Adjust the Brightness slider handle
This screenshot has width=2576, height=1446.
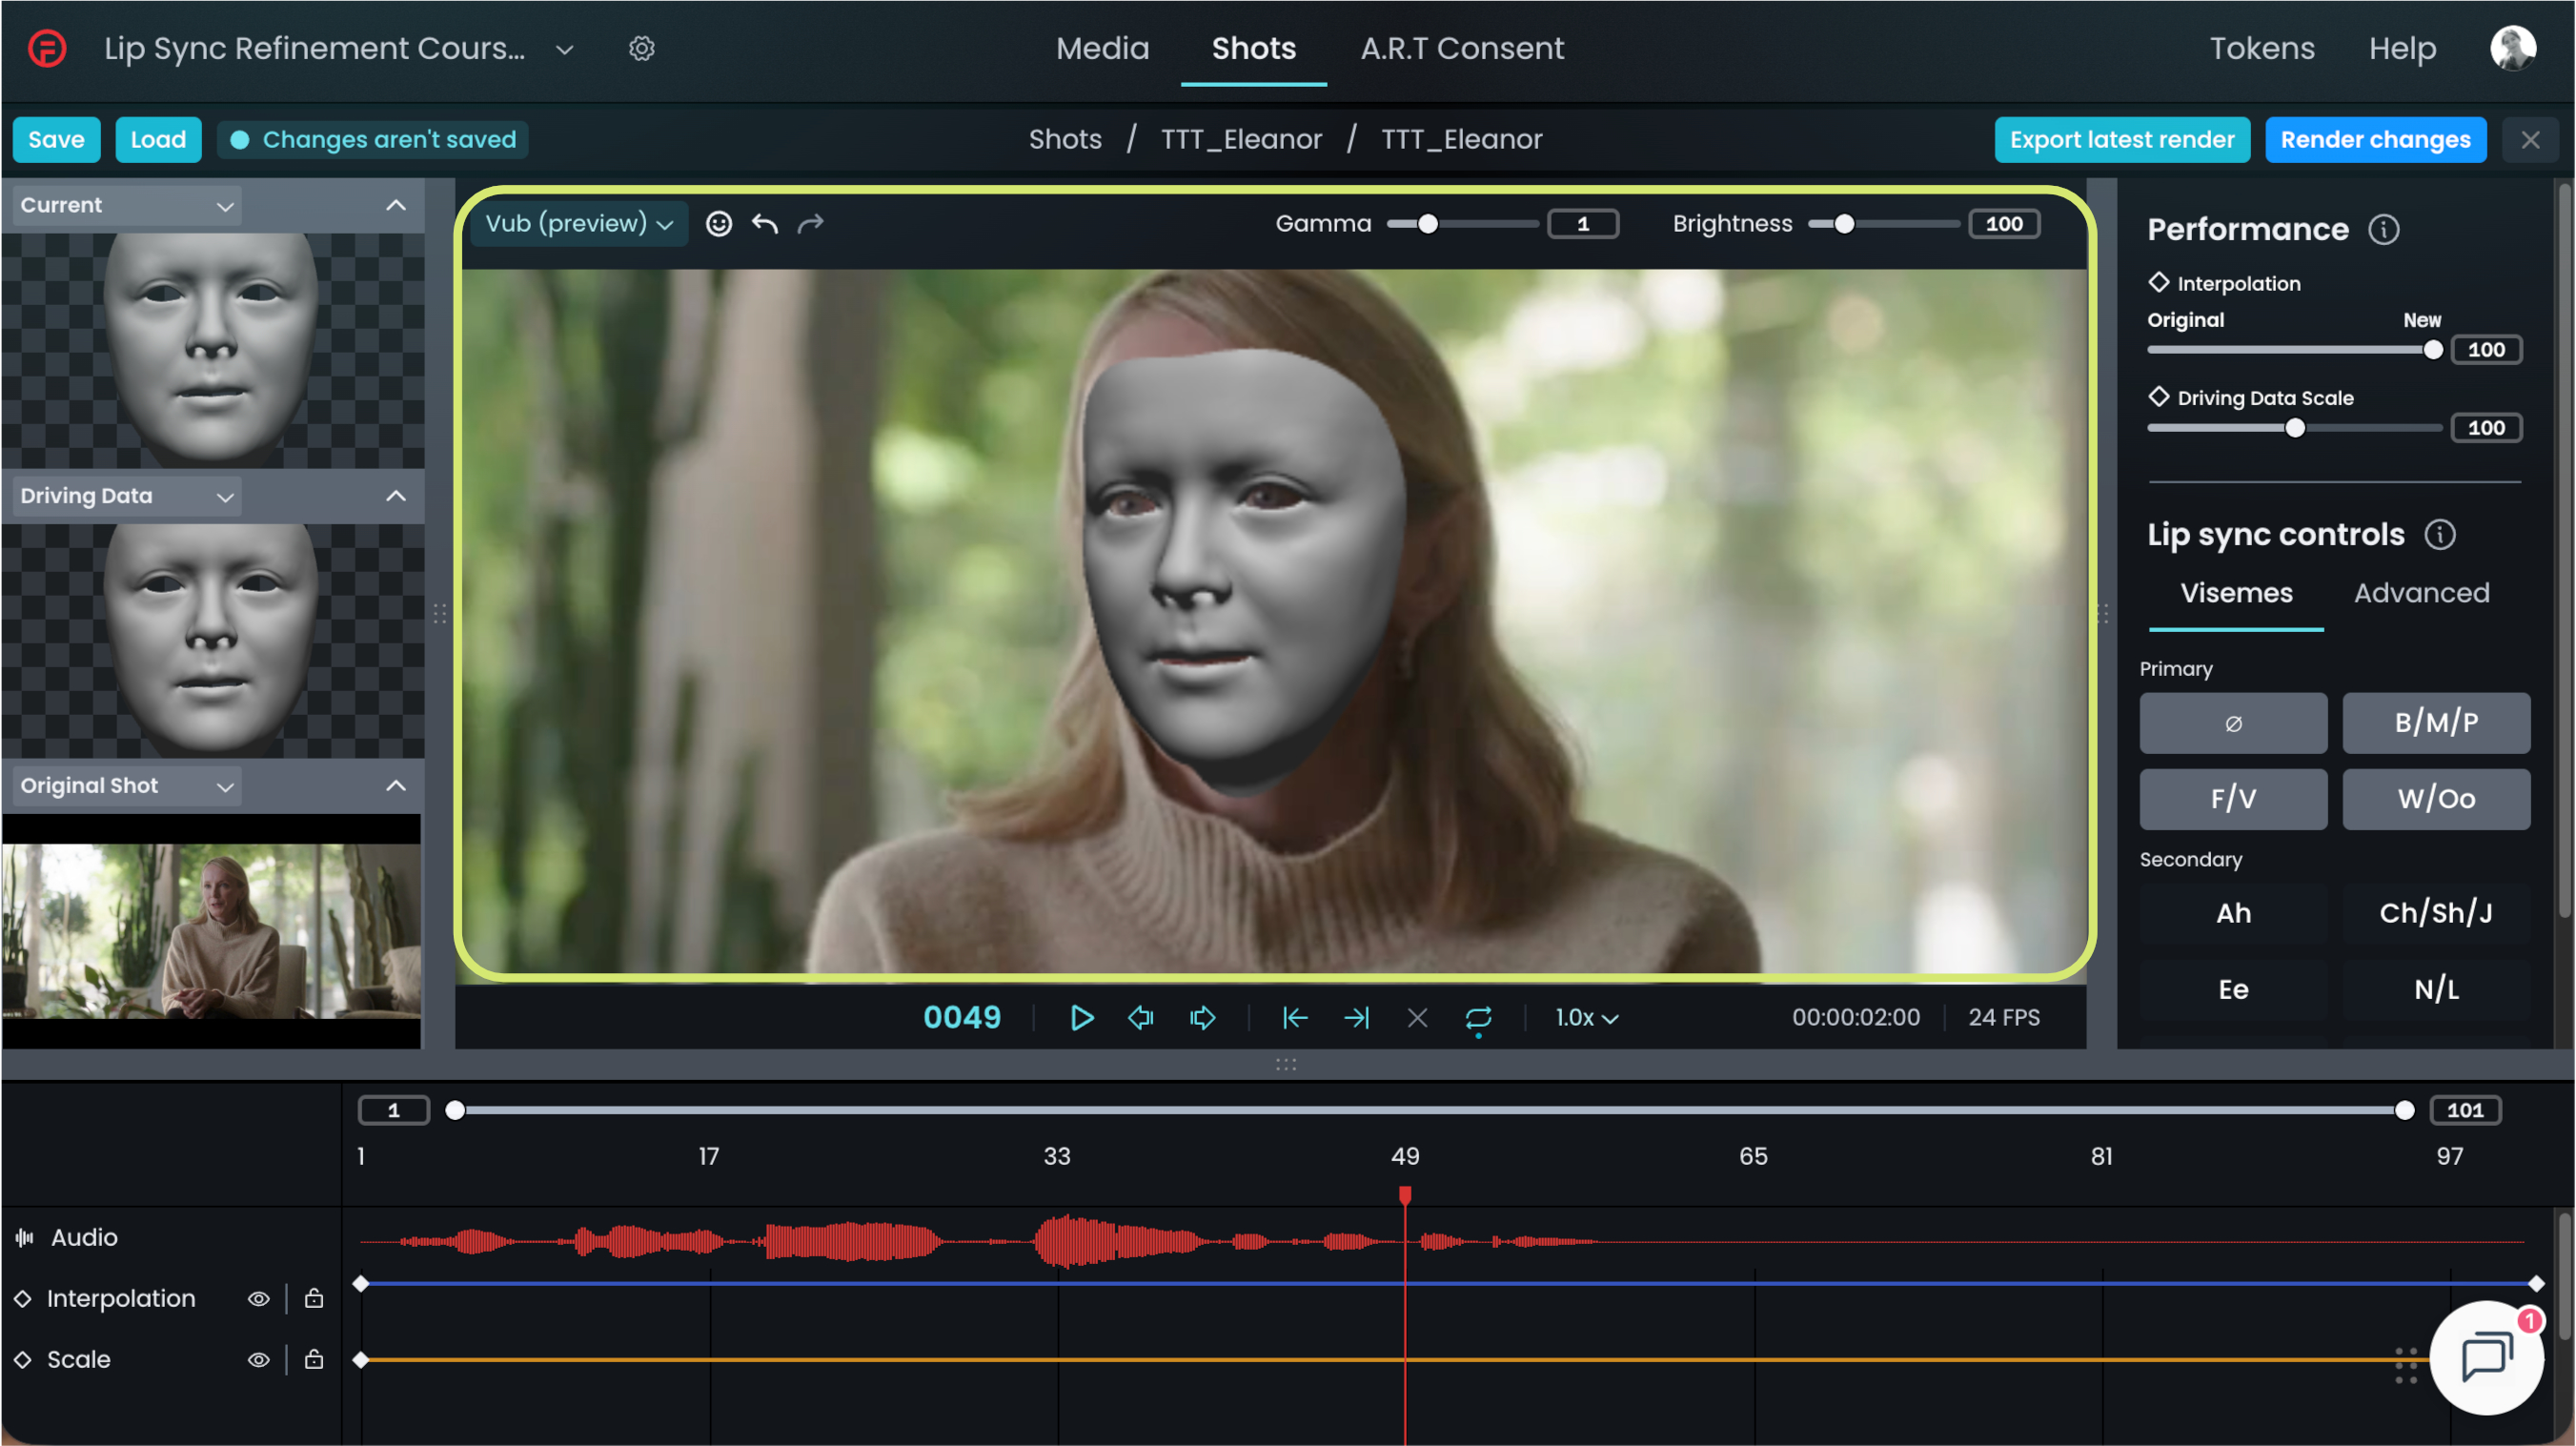click(x=1844, y=224)
